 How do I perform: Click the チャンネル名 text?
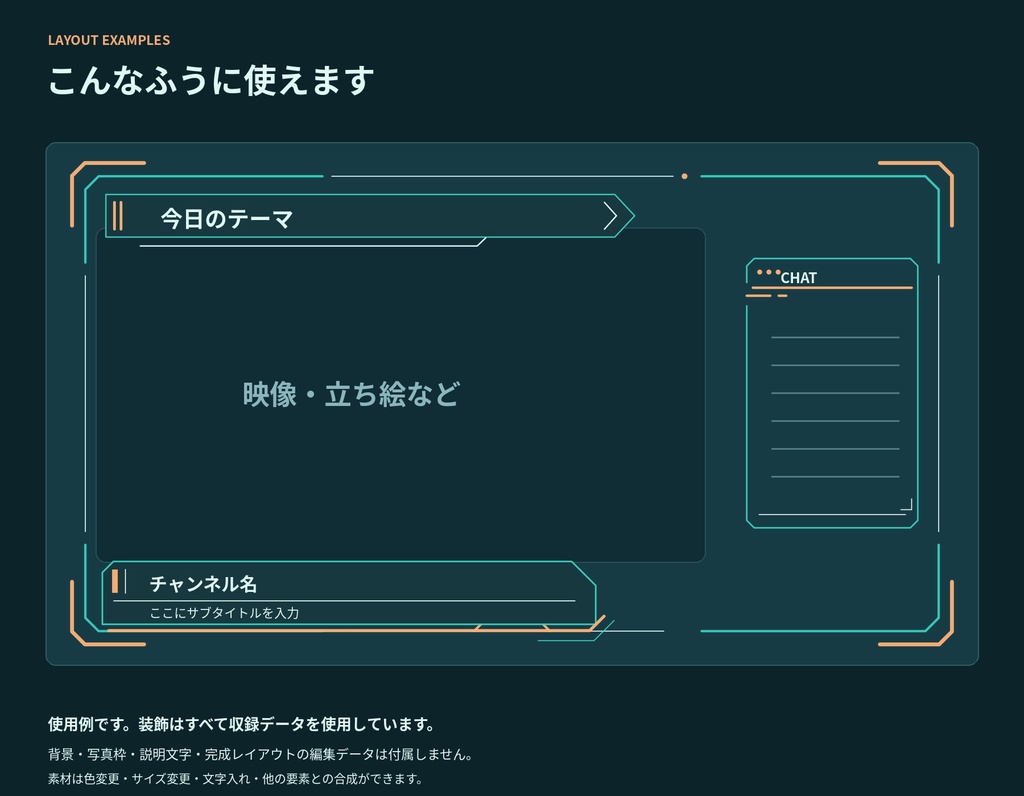[x=203, y=584]
